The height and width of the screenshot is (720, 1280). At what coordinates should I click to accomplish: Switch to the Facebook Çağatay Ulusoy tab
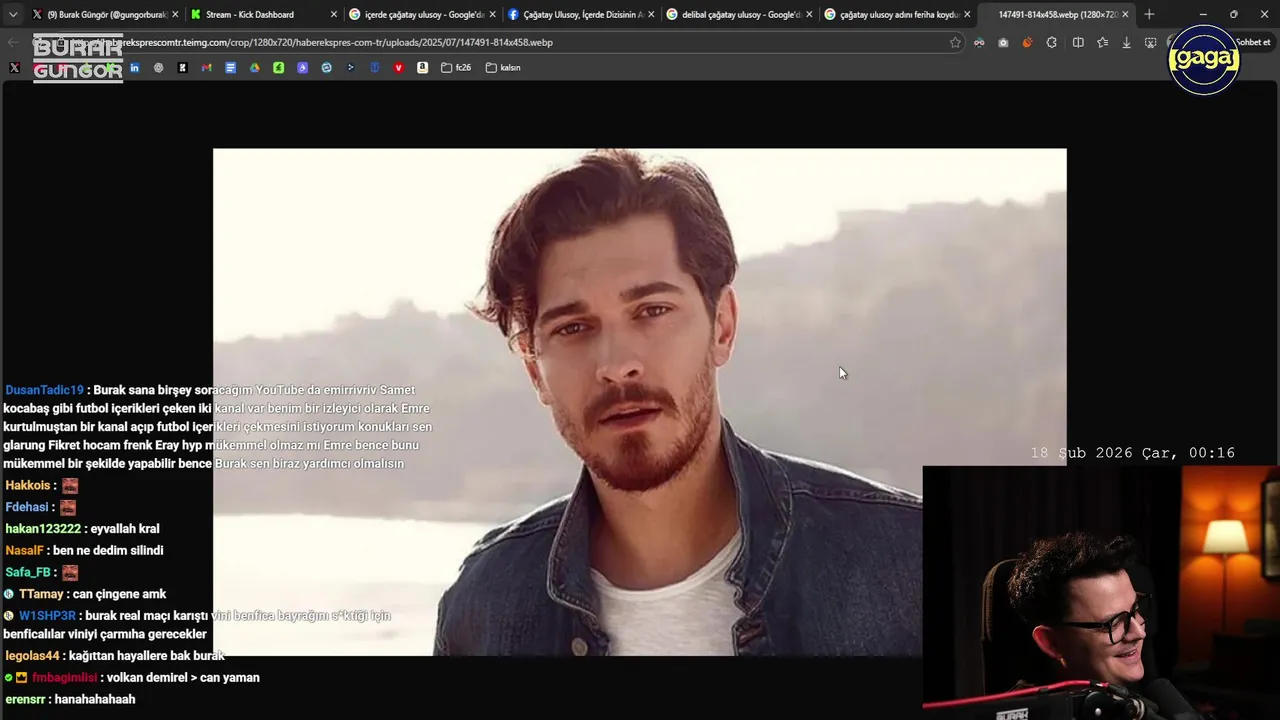[581, 14]
